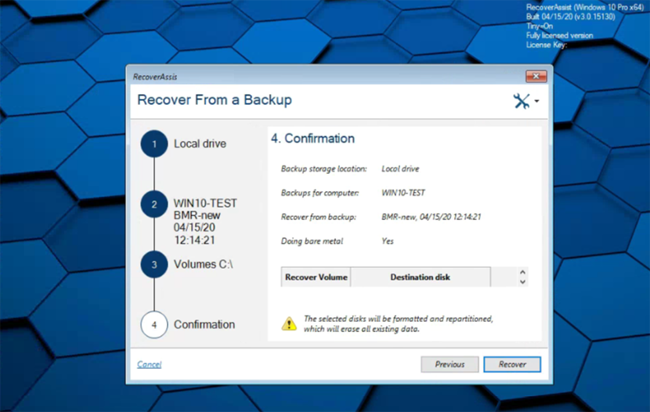Click the Destination disk column header
The width and height of the screenshot is (650, 412).
coord(420,277)
